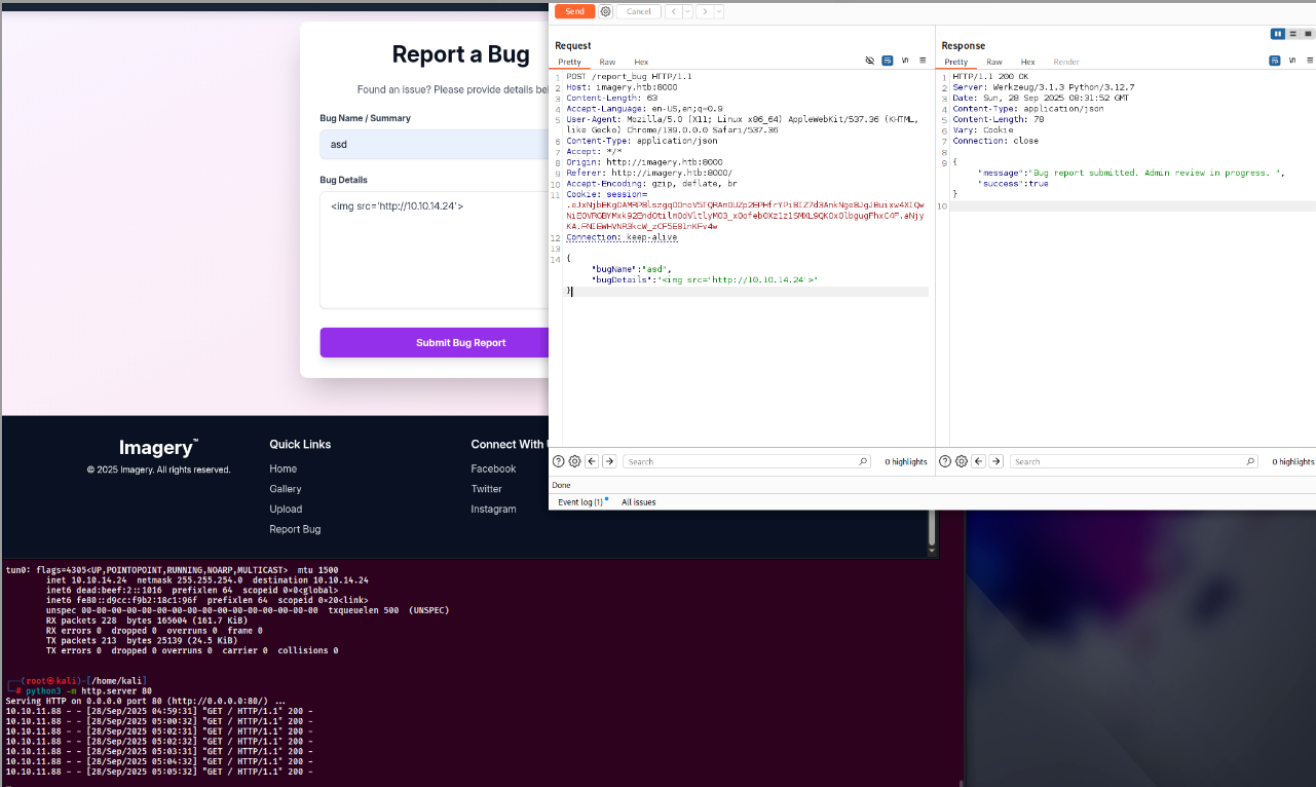Select the Raw tab in the Response panel
1316x787 pixels.
pos(994,62)
